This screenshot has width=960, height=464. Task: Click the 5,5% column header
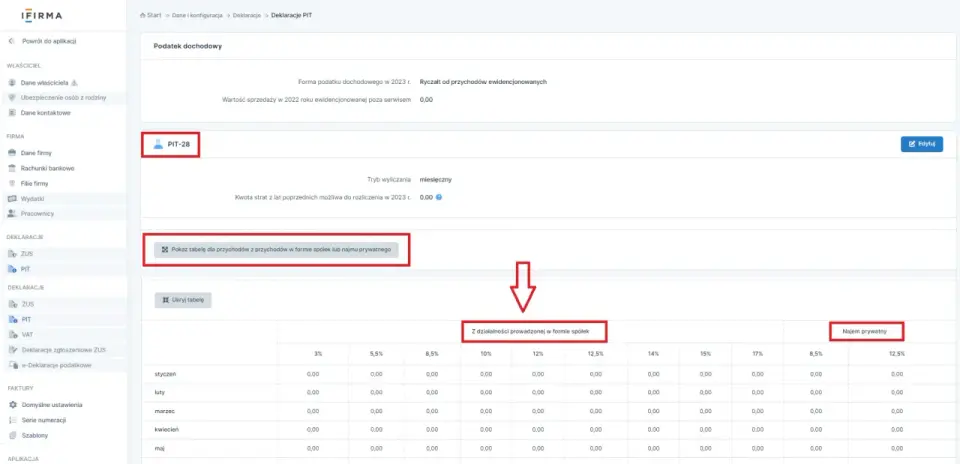point(376,354)
